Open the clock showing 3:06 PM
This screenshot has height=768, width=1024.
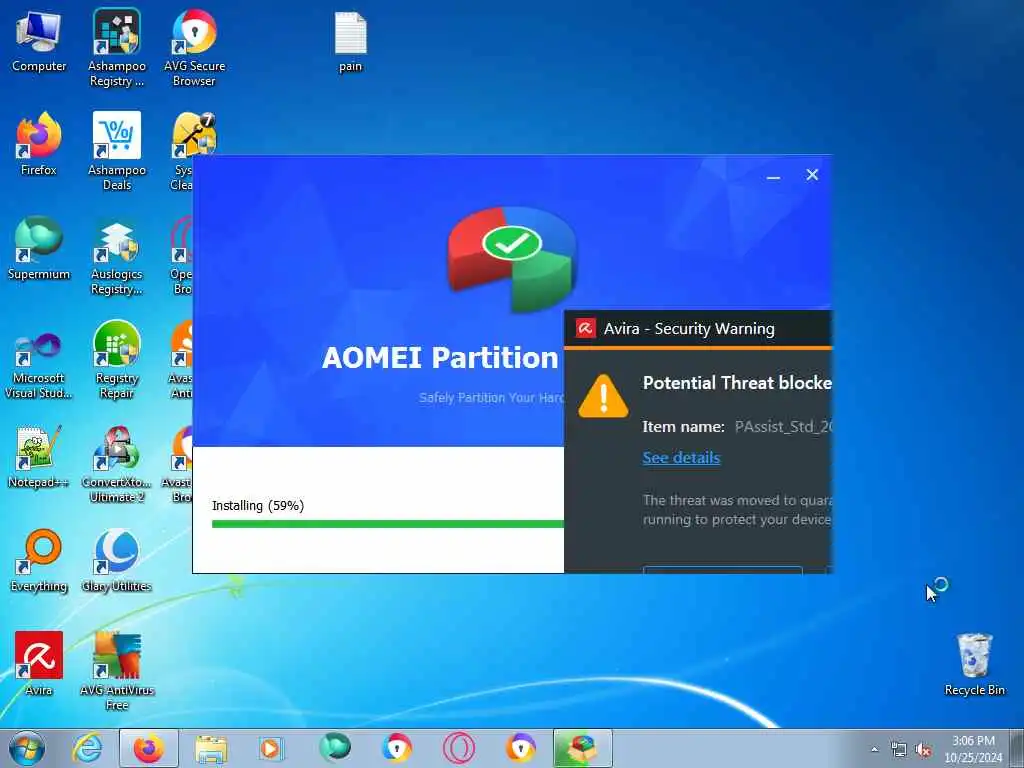[x=973, y=749]
